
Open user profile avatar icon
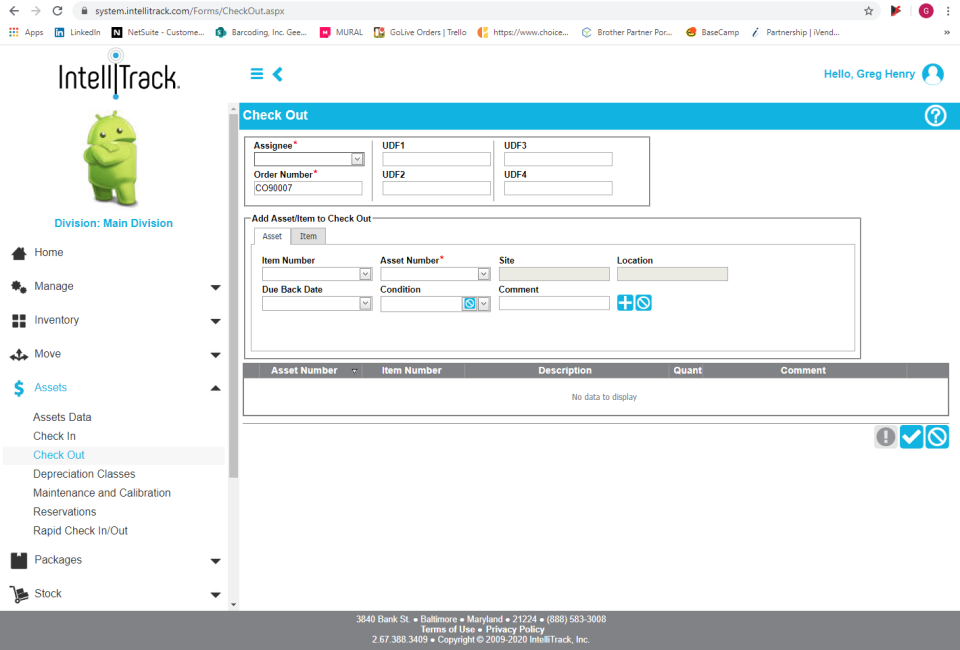pyautogui.click(x=932, y=74)
